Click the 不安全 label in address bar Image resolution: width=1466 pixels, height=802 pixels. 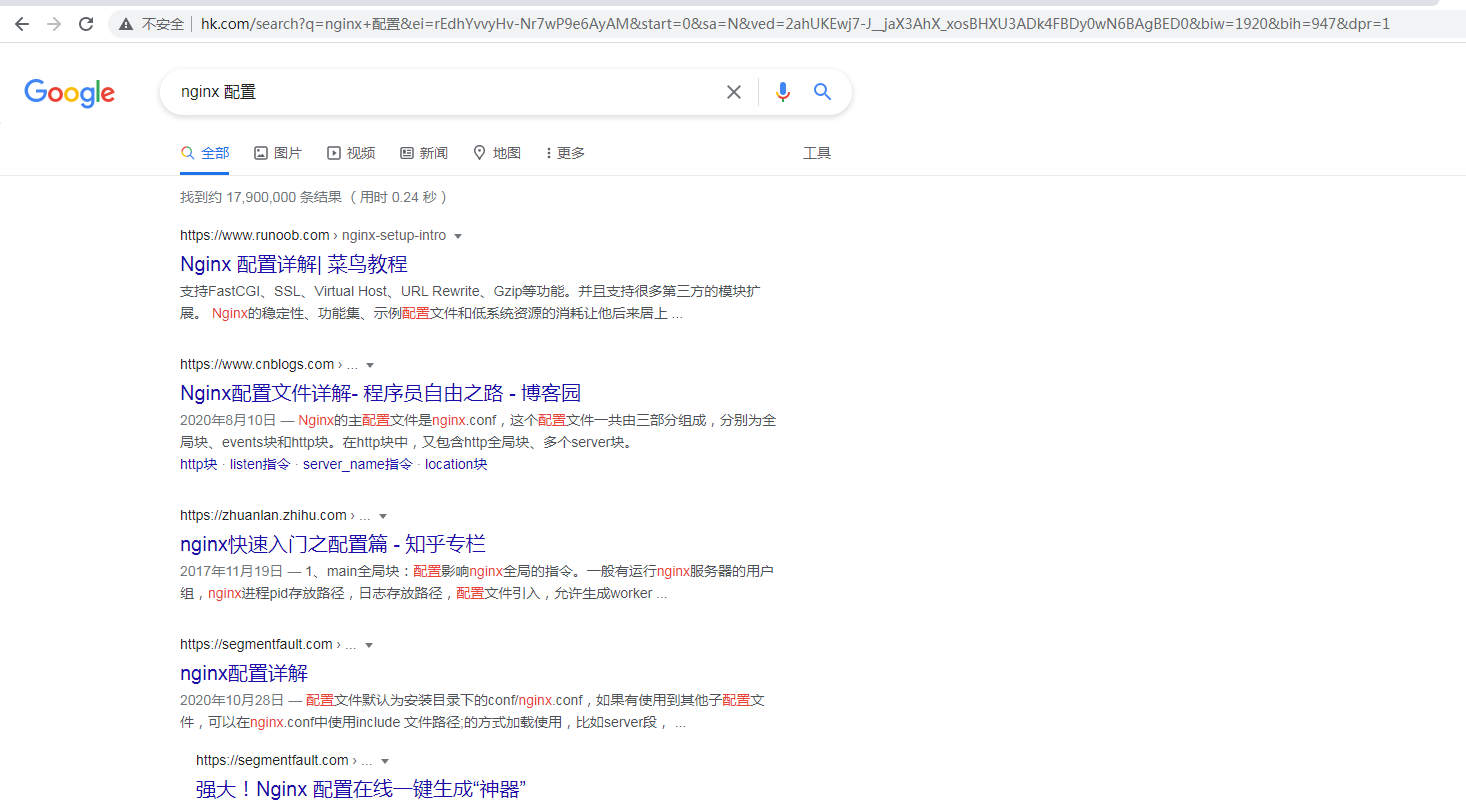pos(163,24)
